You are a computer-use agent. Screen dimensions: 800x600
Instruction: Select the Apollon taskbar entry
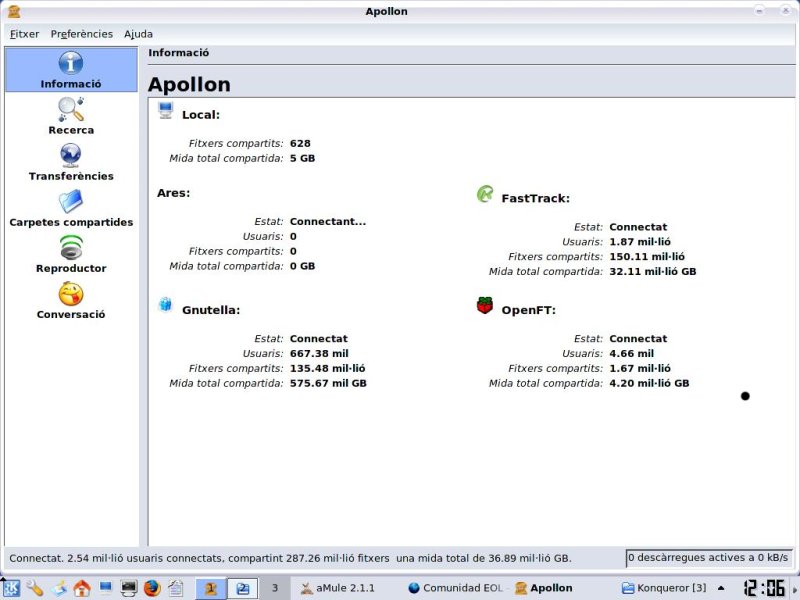pos(543,588)
